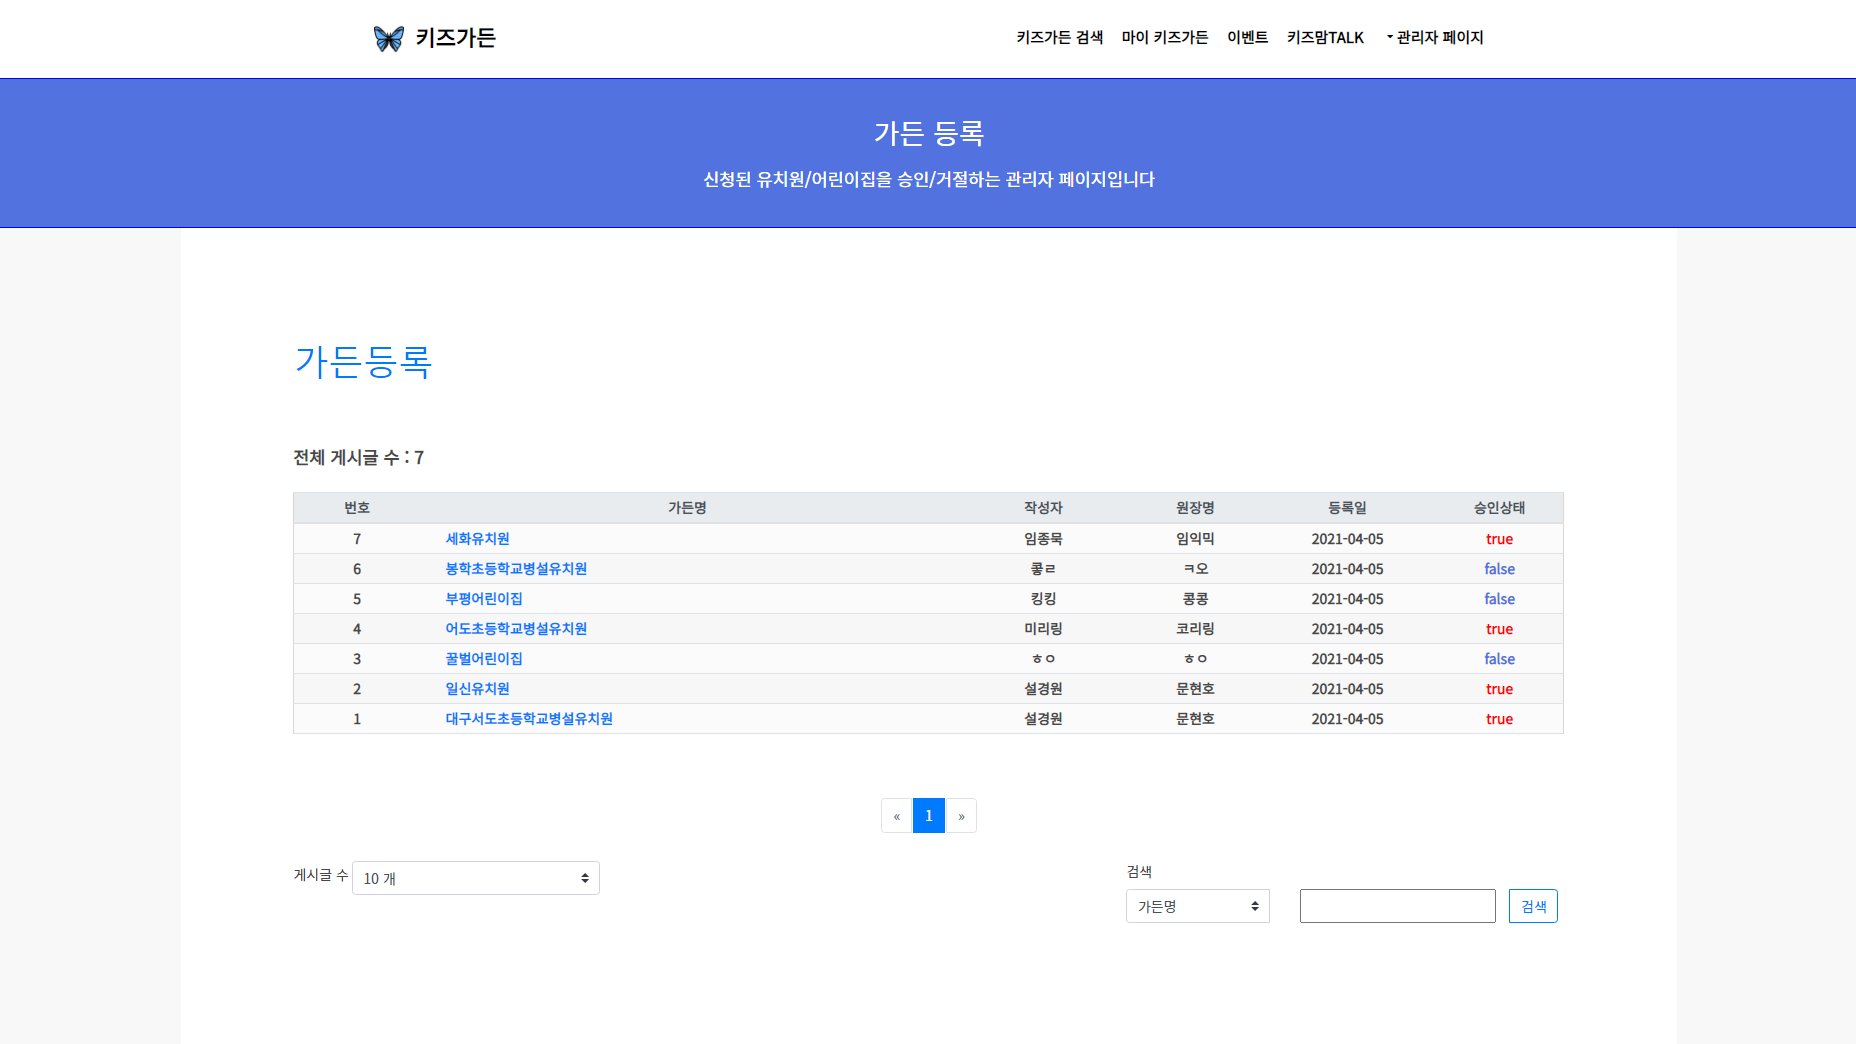Open the 어도초등학교병설유치원 entry
The width and height of the screenshot is (1856, 1044).
click(516, 629)
